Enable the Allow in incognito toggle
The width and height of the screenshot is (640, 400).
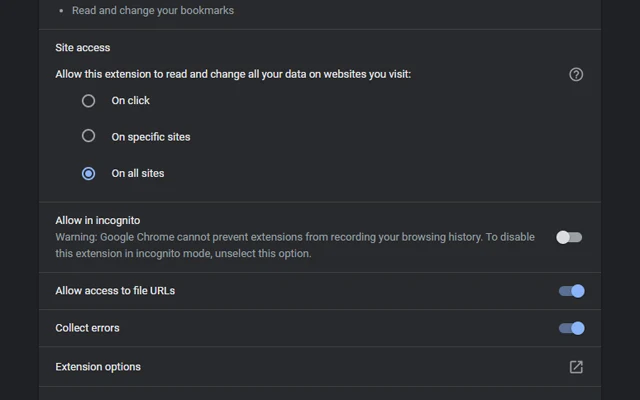[x=569, y=237]
